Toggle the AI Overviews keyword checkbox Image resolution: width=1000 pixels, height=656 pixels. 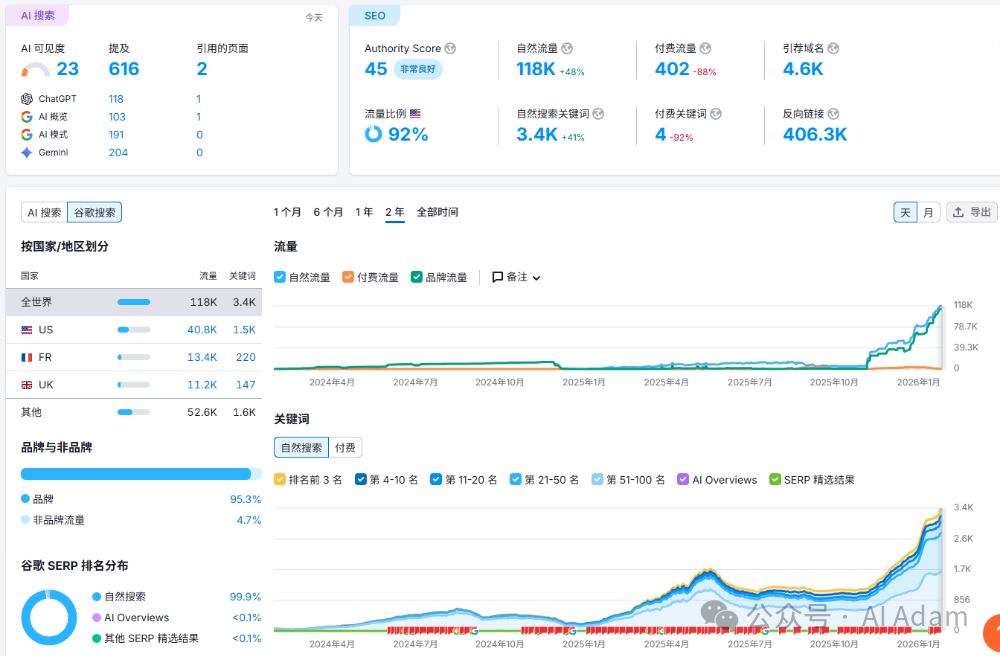[x=681, y=479]
